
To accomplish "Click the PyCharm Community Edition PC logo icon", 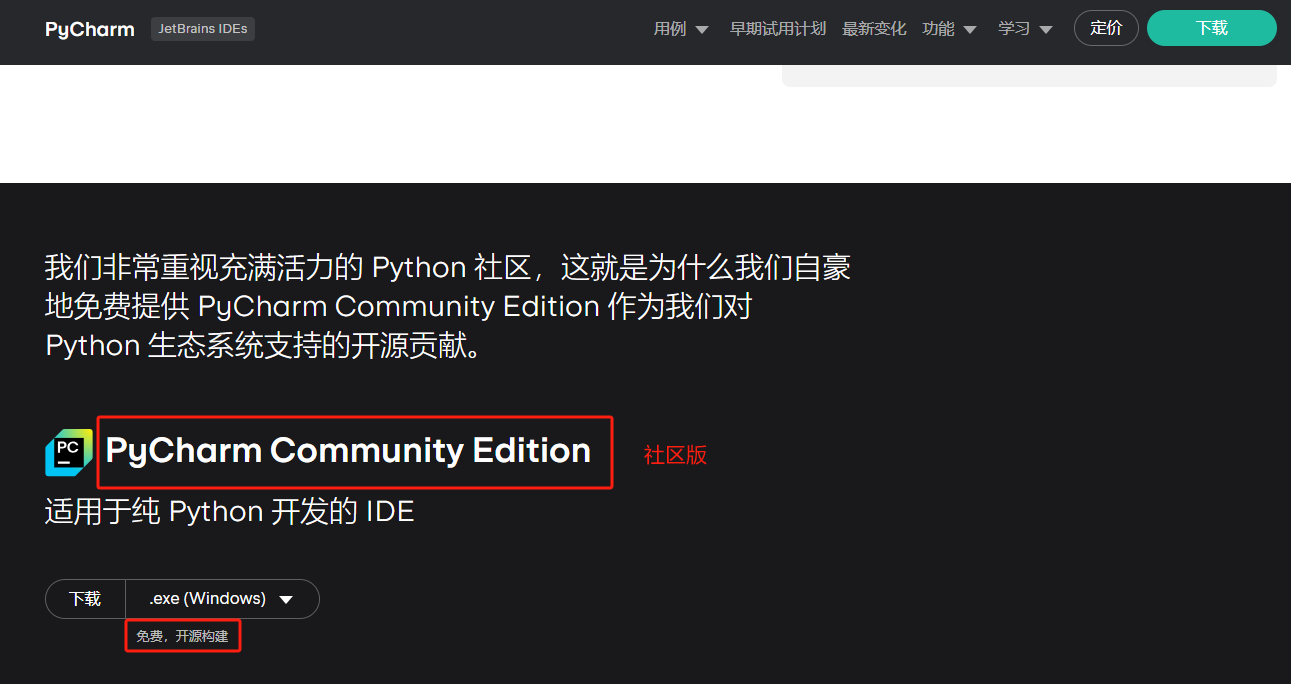I will tap(69, 452).
